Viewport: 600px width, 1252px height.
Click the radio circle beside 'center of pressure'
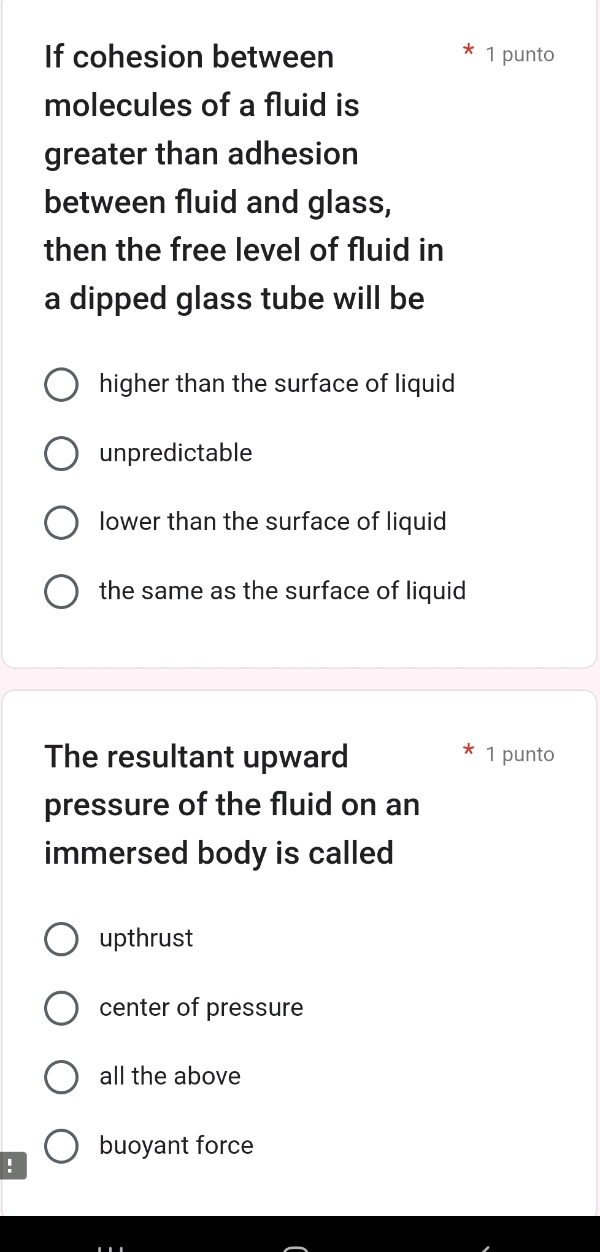[x=61, y=1008]
